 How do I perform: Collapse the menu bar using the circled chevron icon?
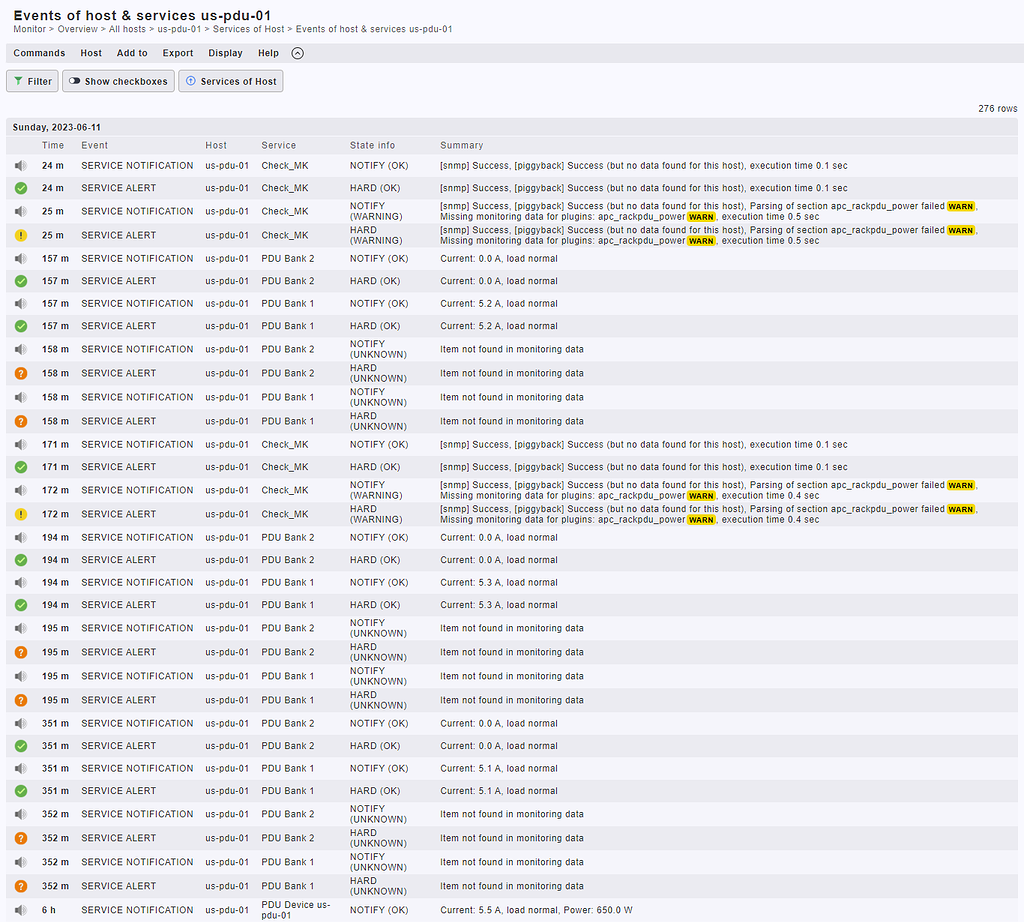click(x=296, y=52)
